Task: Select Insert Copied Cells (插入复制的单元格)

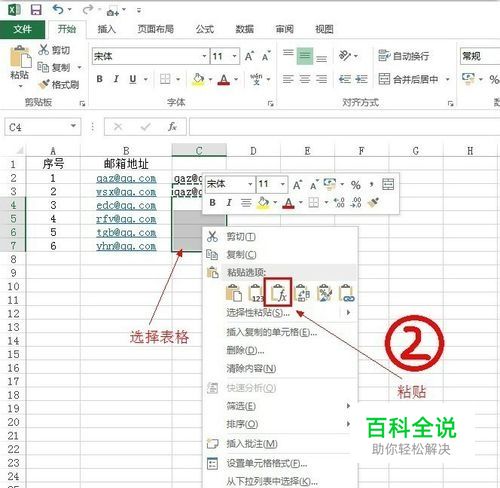Action: tap(280, 332)
